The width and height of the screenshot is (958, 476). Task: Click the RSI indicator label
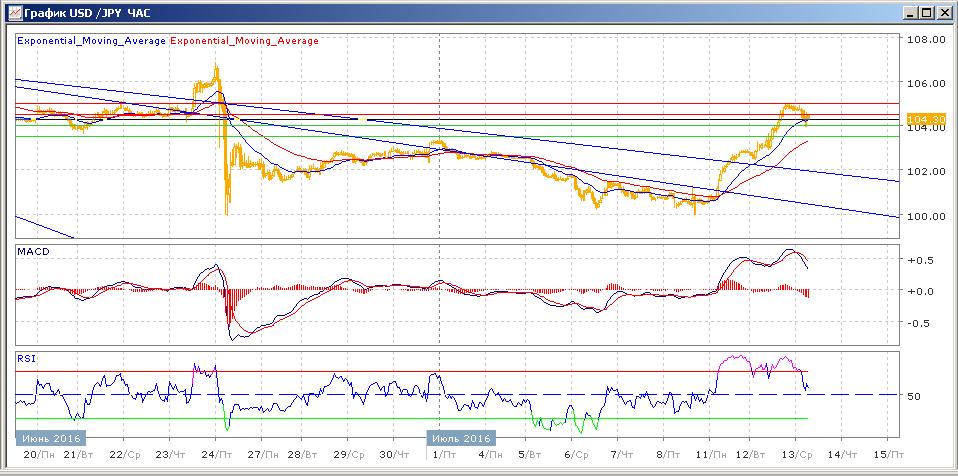coord(26,359)
